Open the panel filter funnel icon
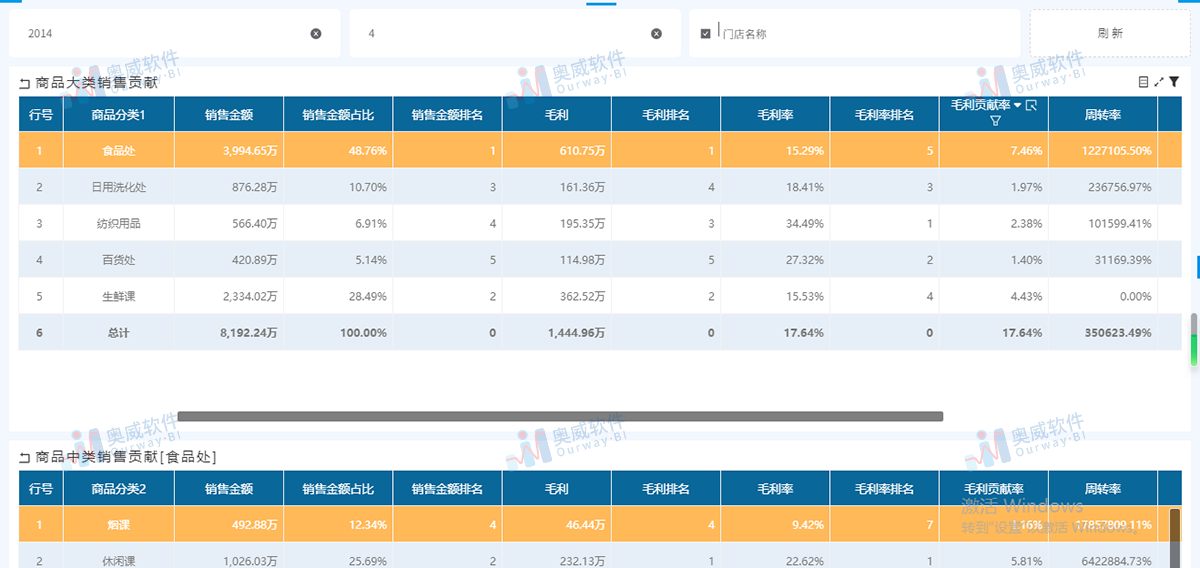The image size is (1200, 568). click(x=1174, y=82)
